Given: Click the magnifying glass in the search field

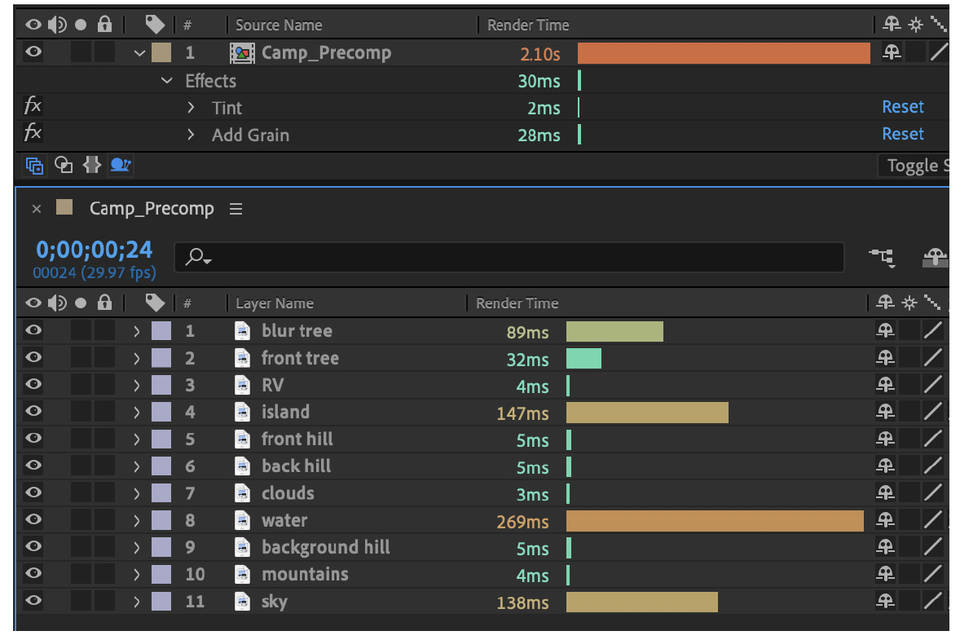Looking at the screenshot, I should pos(196,256).
